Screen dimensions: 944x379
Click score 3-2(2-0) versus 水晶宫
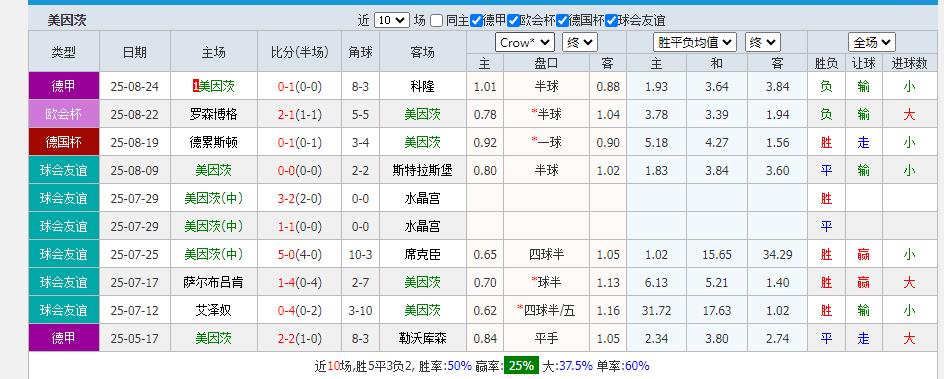(300, 199)
